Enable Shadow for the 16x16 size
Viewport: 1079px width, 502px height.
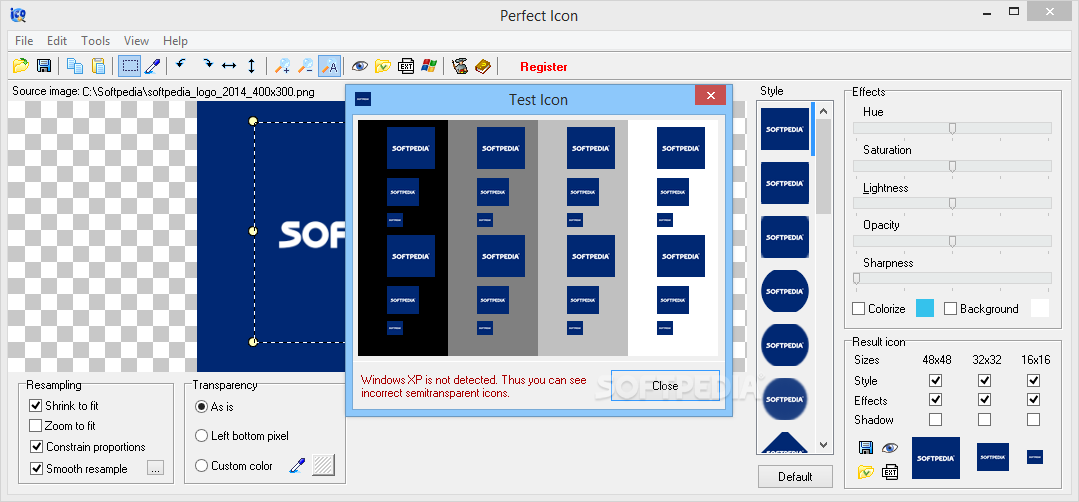pyautogui.click(x=1033, y=419)
